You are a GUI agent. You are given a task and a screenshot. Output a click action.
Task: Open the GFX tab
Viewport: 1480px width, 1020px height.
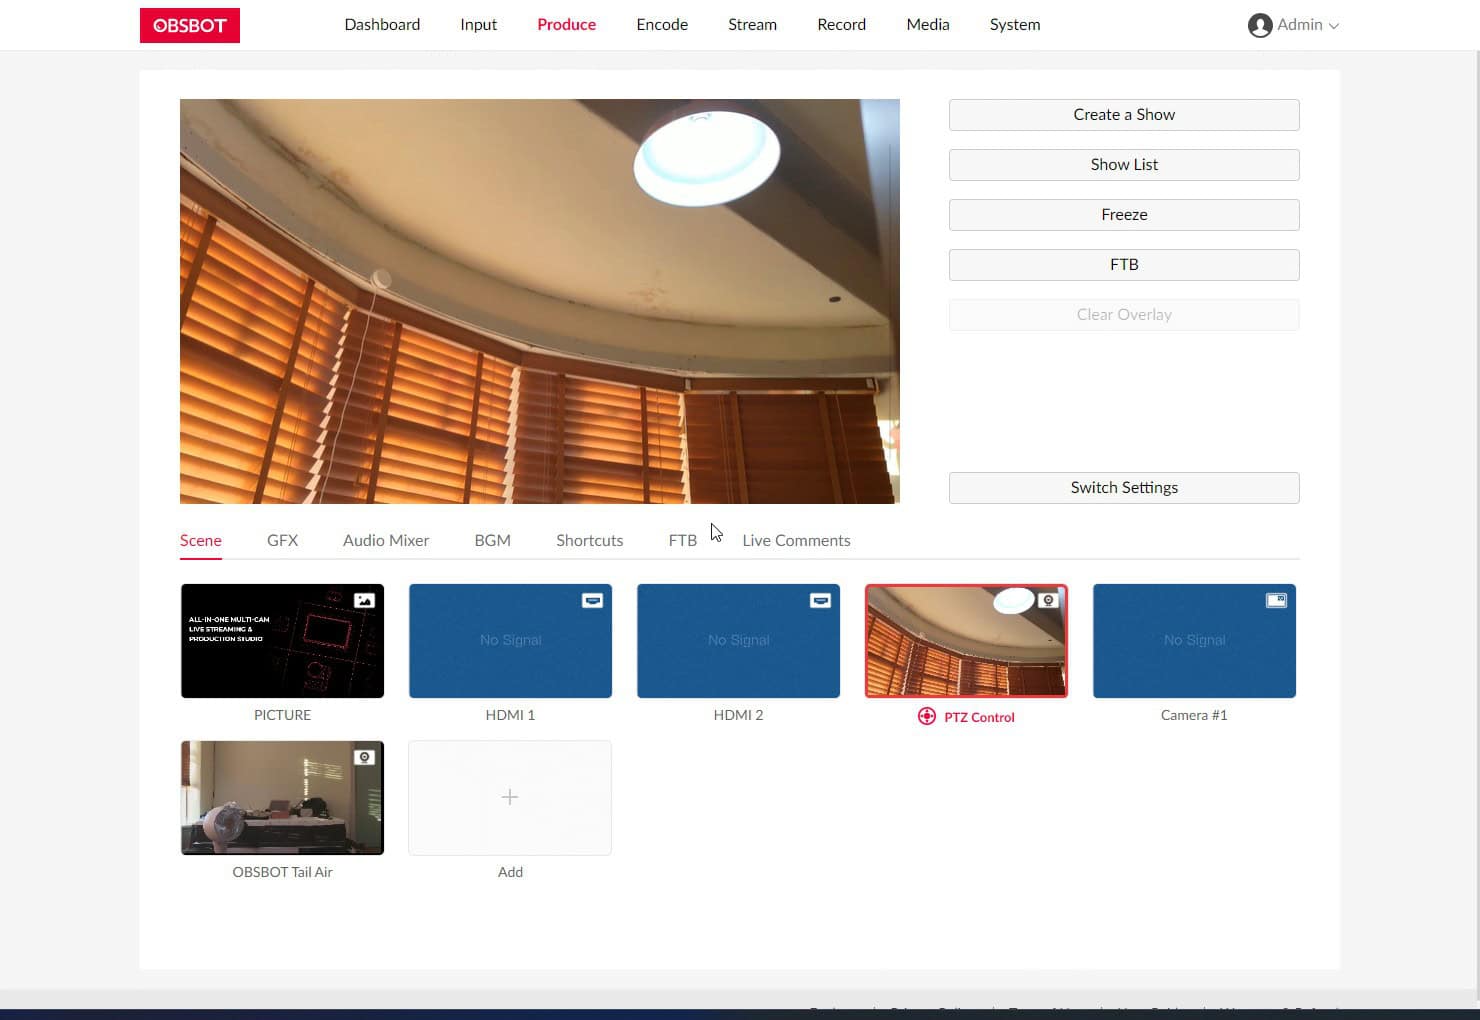click(x=282, y=540)
